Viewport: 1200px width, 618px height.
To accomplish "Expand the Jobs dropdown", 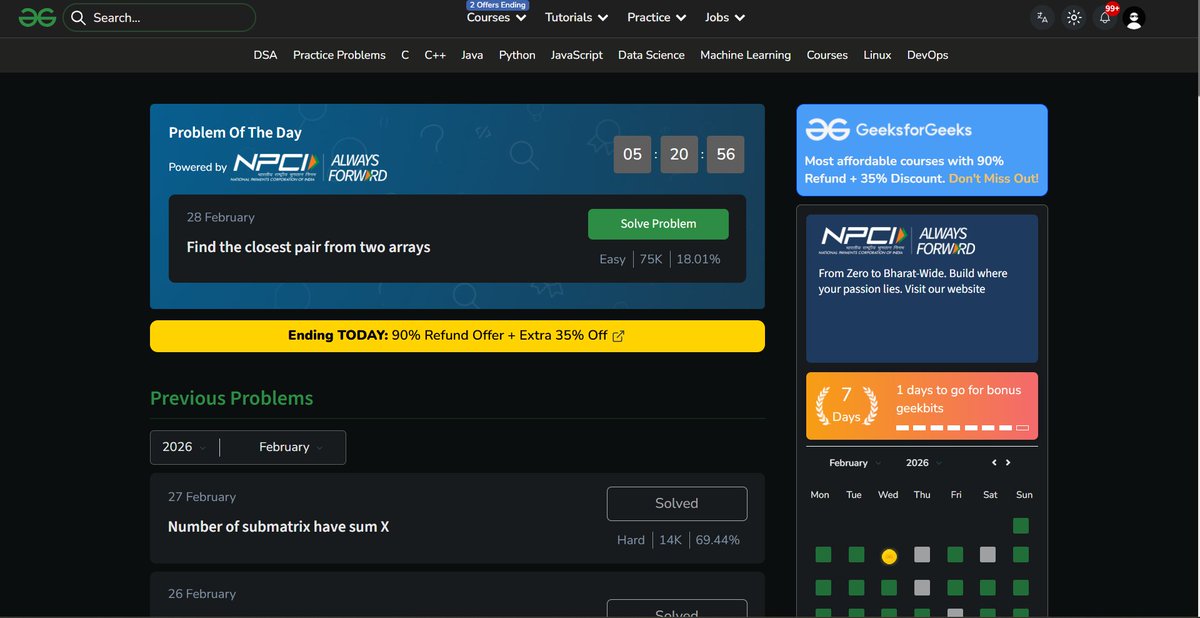I will coord(725,17).
